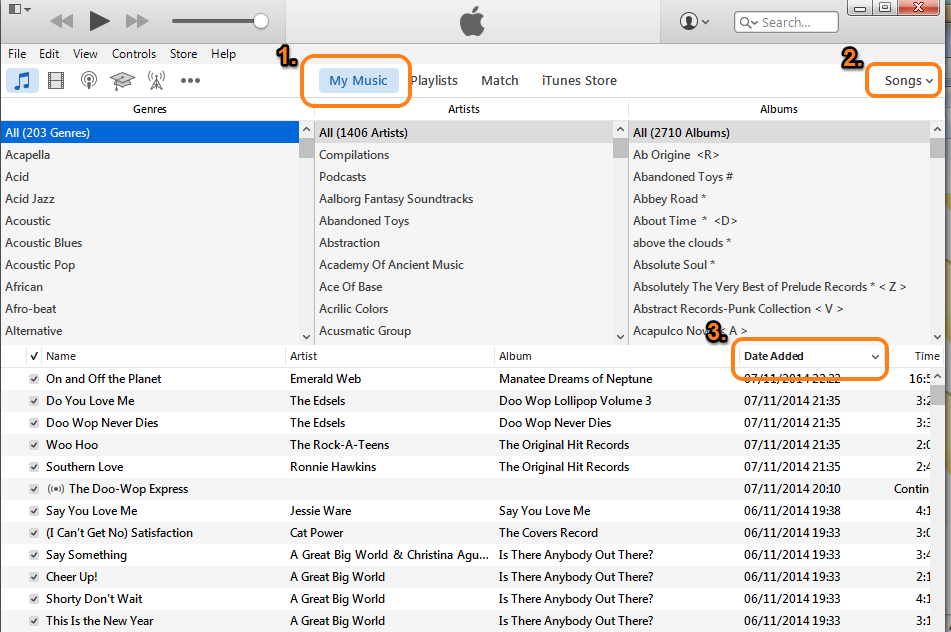951x632 pixels.
Task: Open the user account menu
Action: coord(694,22)
